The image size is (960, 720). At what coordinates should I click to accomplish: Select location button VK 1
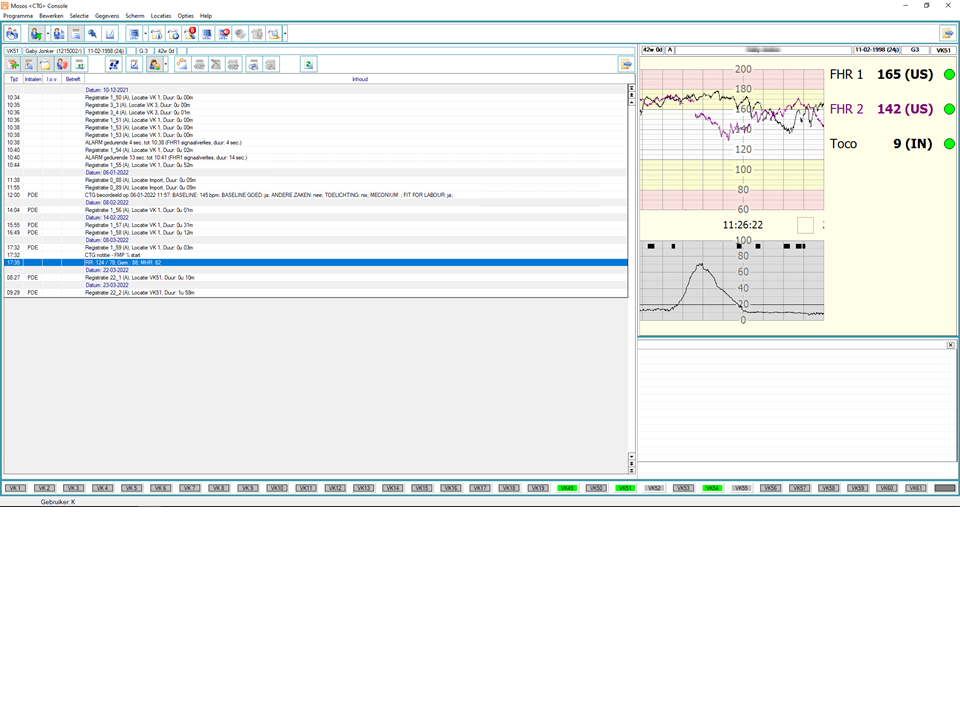(x=15, y=488)
